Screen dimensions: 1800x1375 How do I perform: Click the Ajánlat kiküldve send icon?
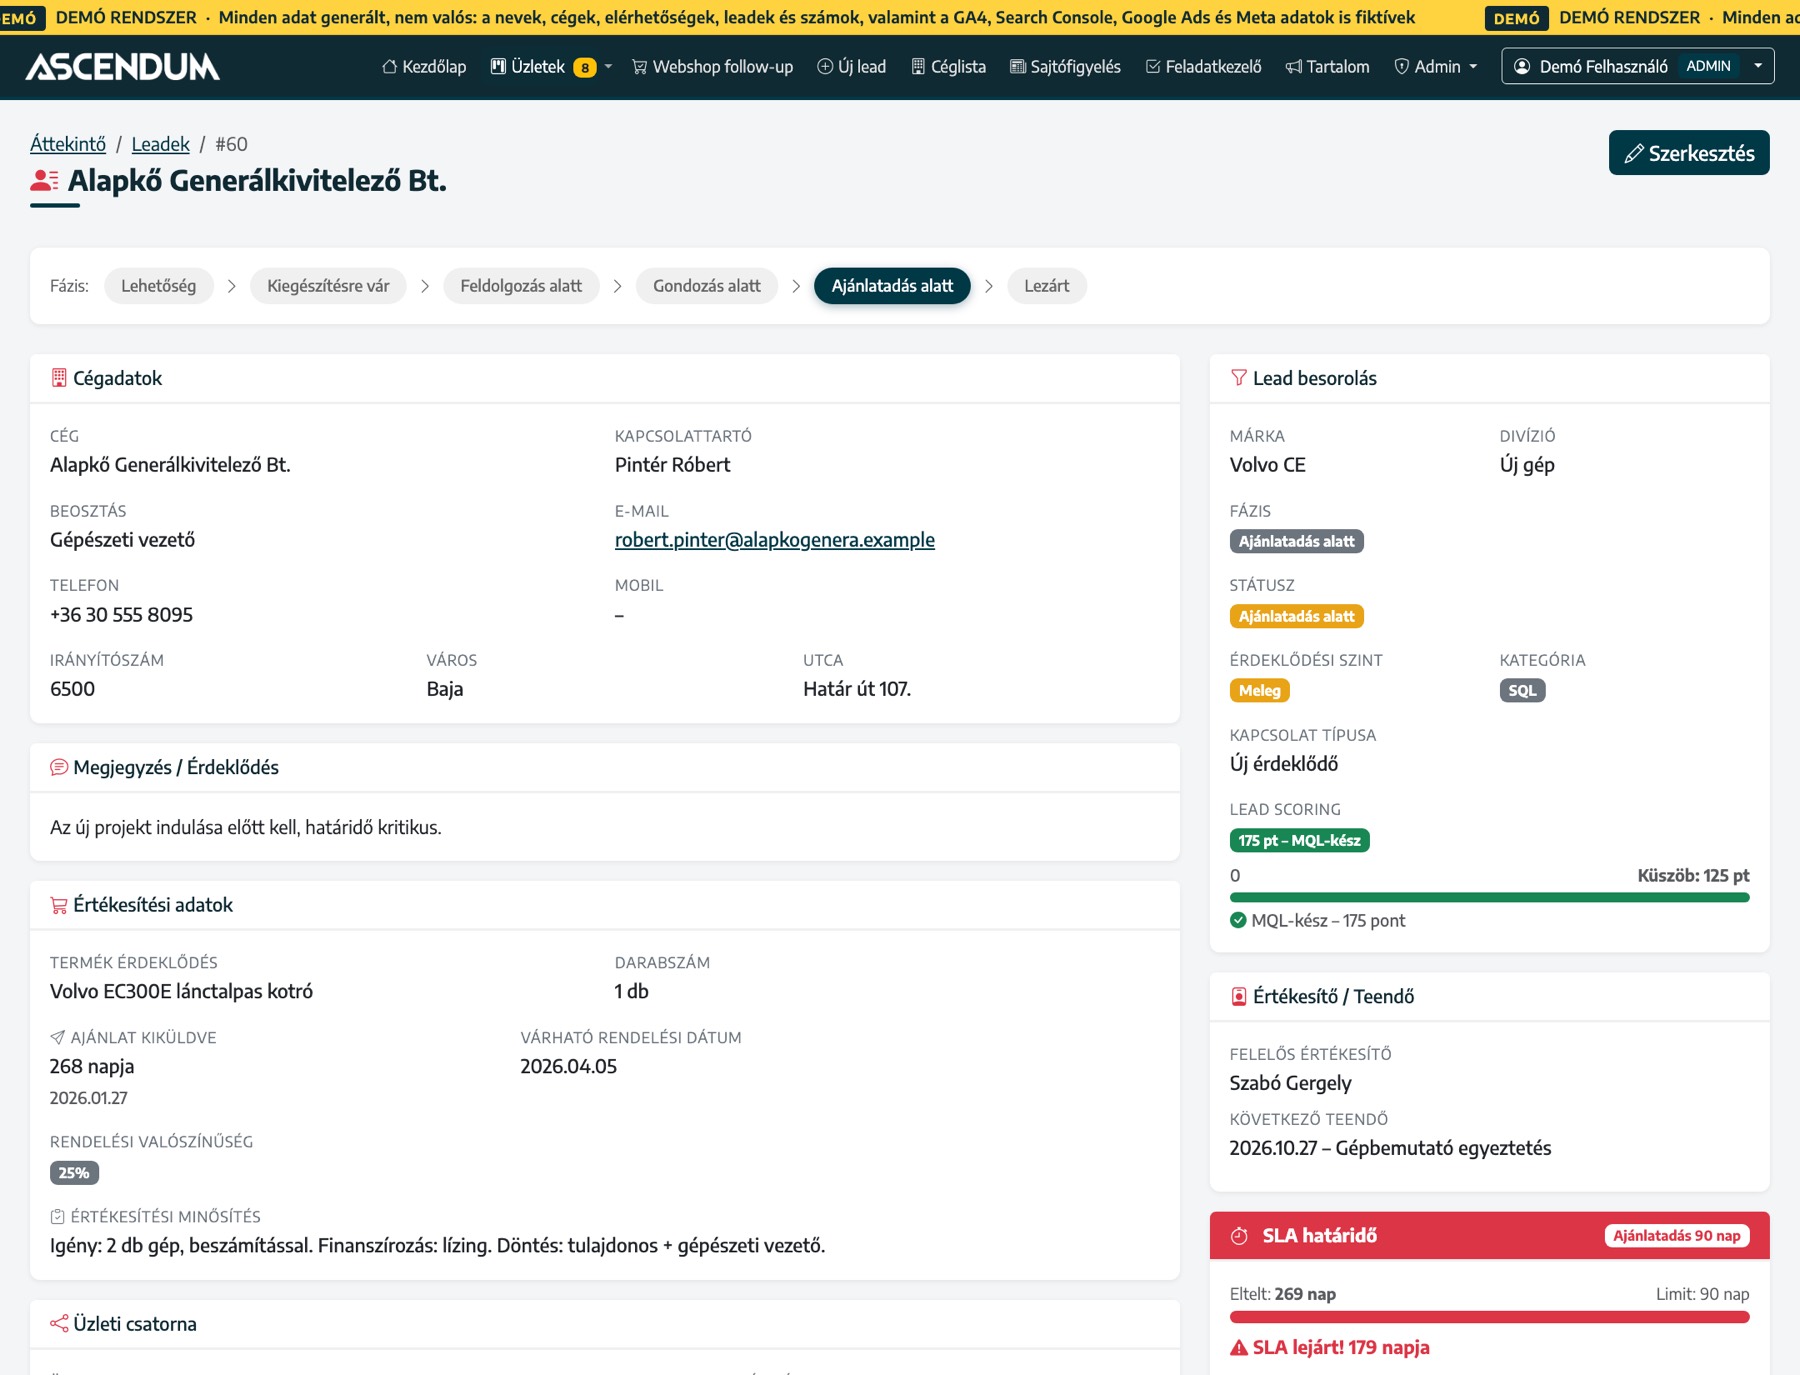[57, 1038]
